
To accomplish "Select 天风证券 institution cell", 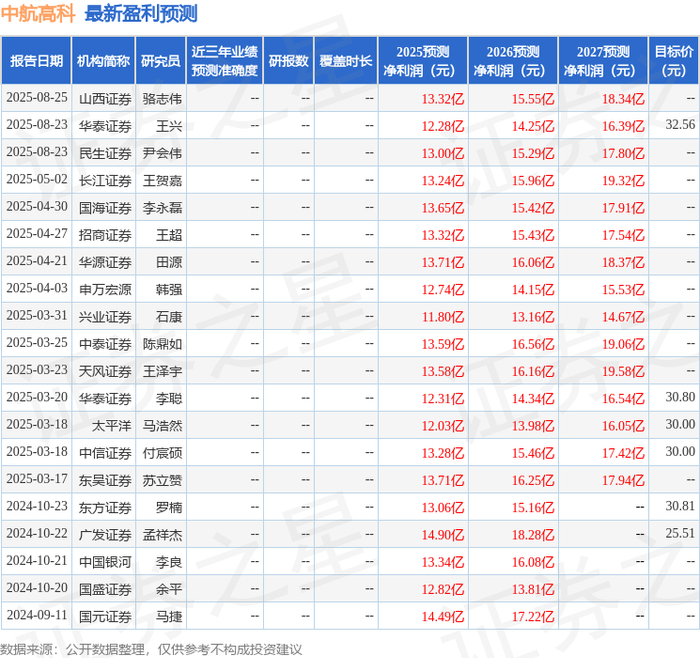I will [105, 371].
